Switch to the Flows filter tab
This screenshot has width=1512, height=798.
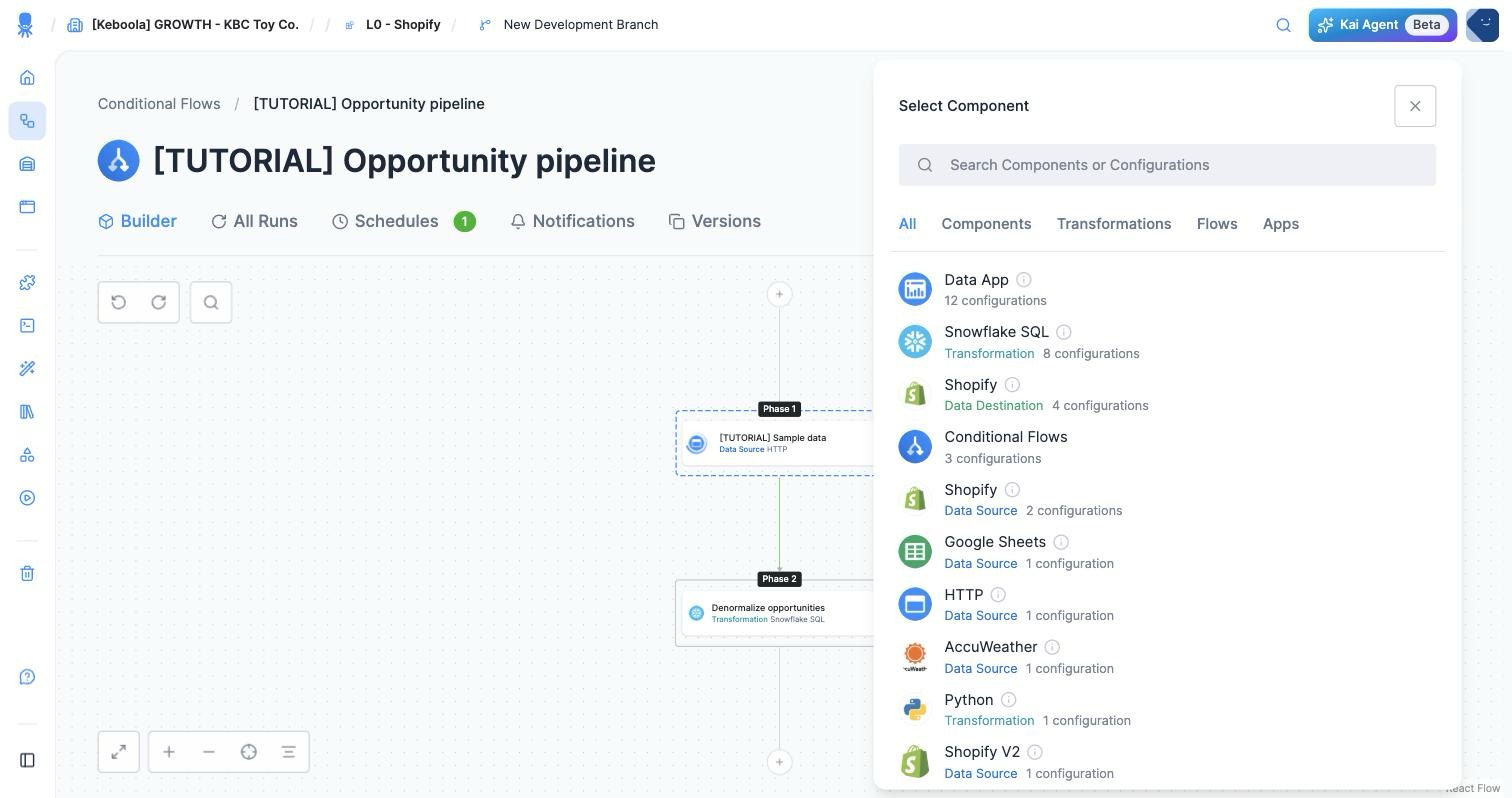[x=1217, y=224]
